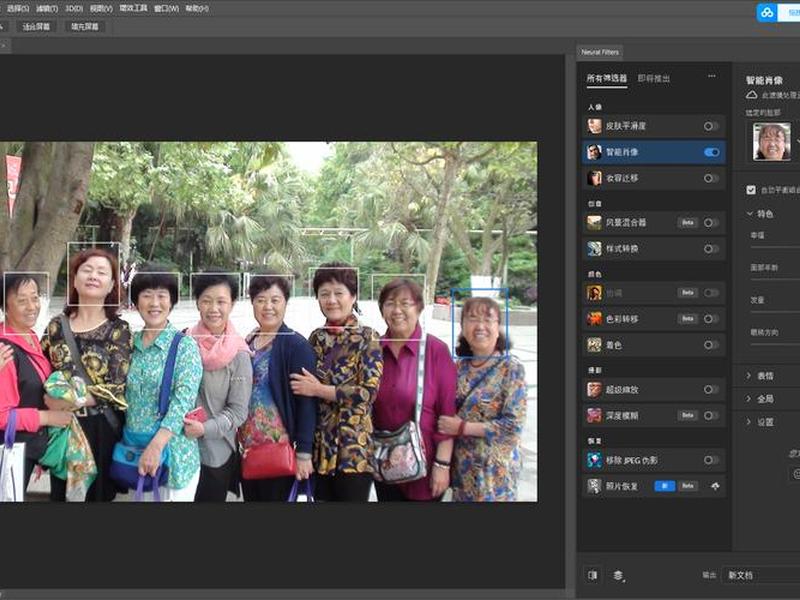Select the 移除 JPEG 伪影 filter icon
800x600 pixels.
point(594,460)
